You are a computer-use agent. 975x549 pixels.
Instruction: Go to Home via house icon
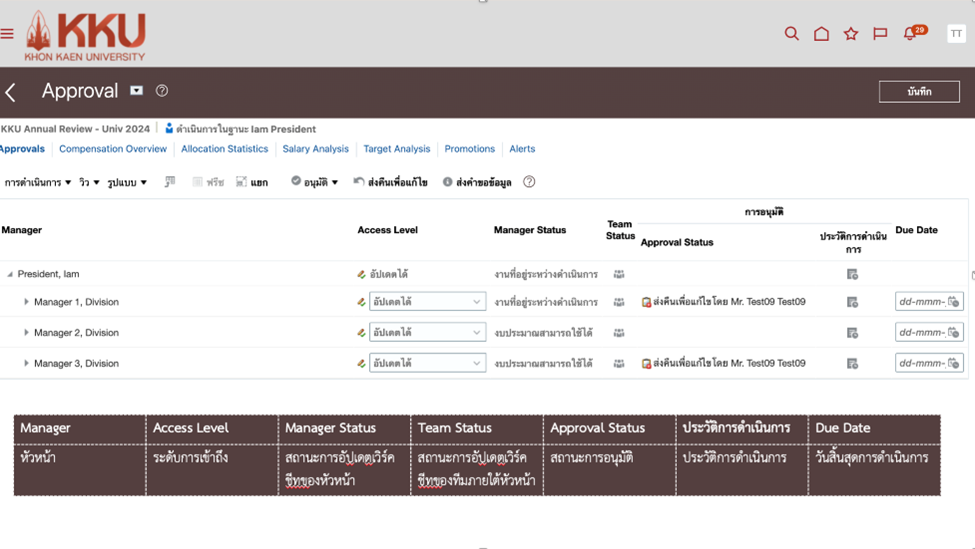coord(821,34)
